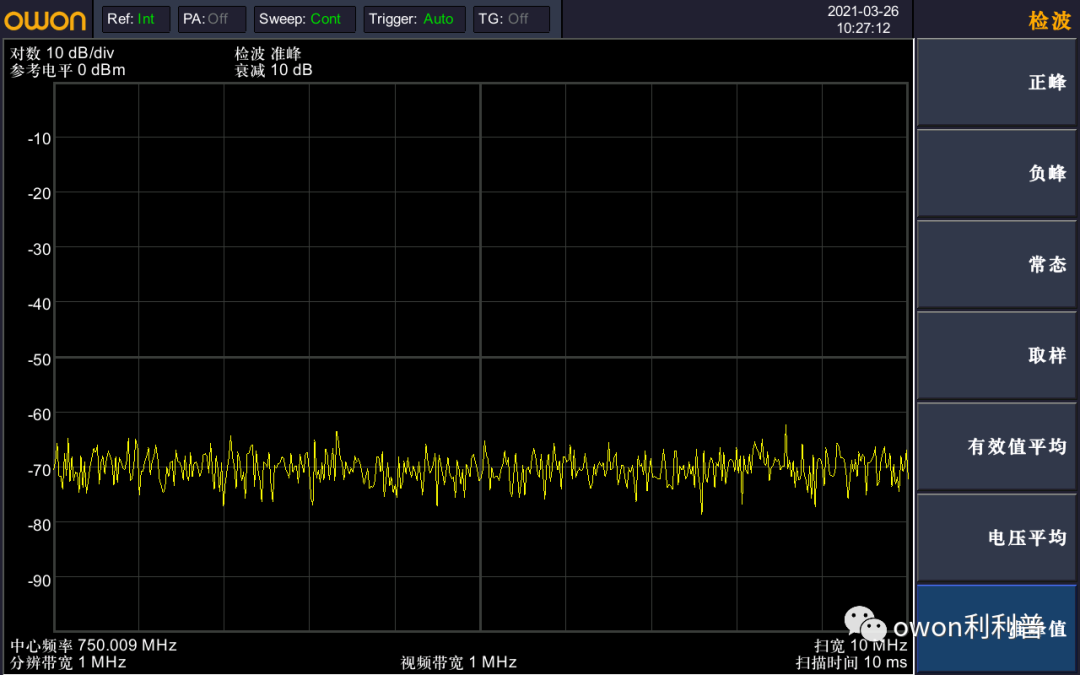
Task: Click the 检波 menu title
Action: click(1050, 20)
